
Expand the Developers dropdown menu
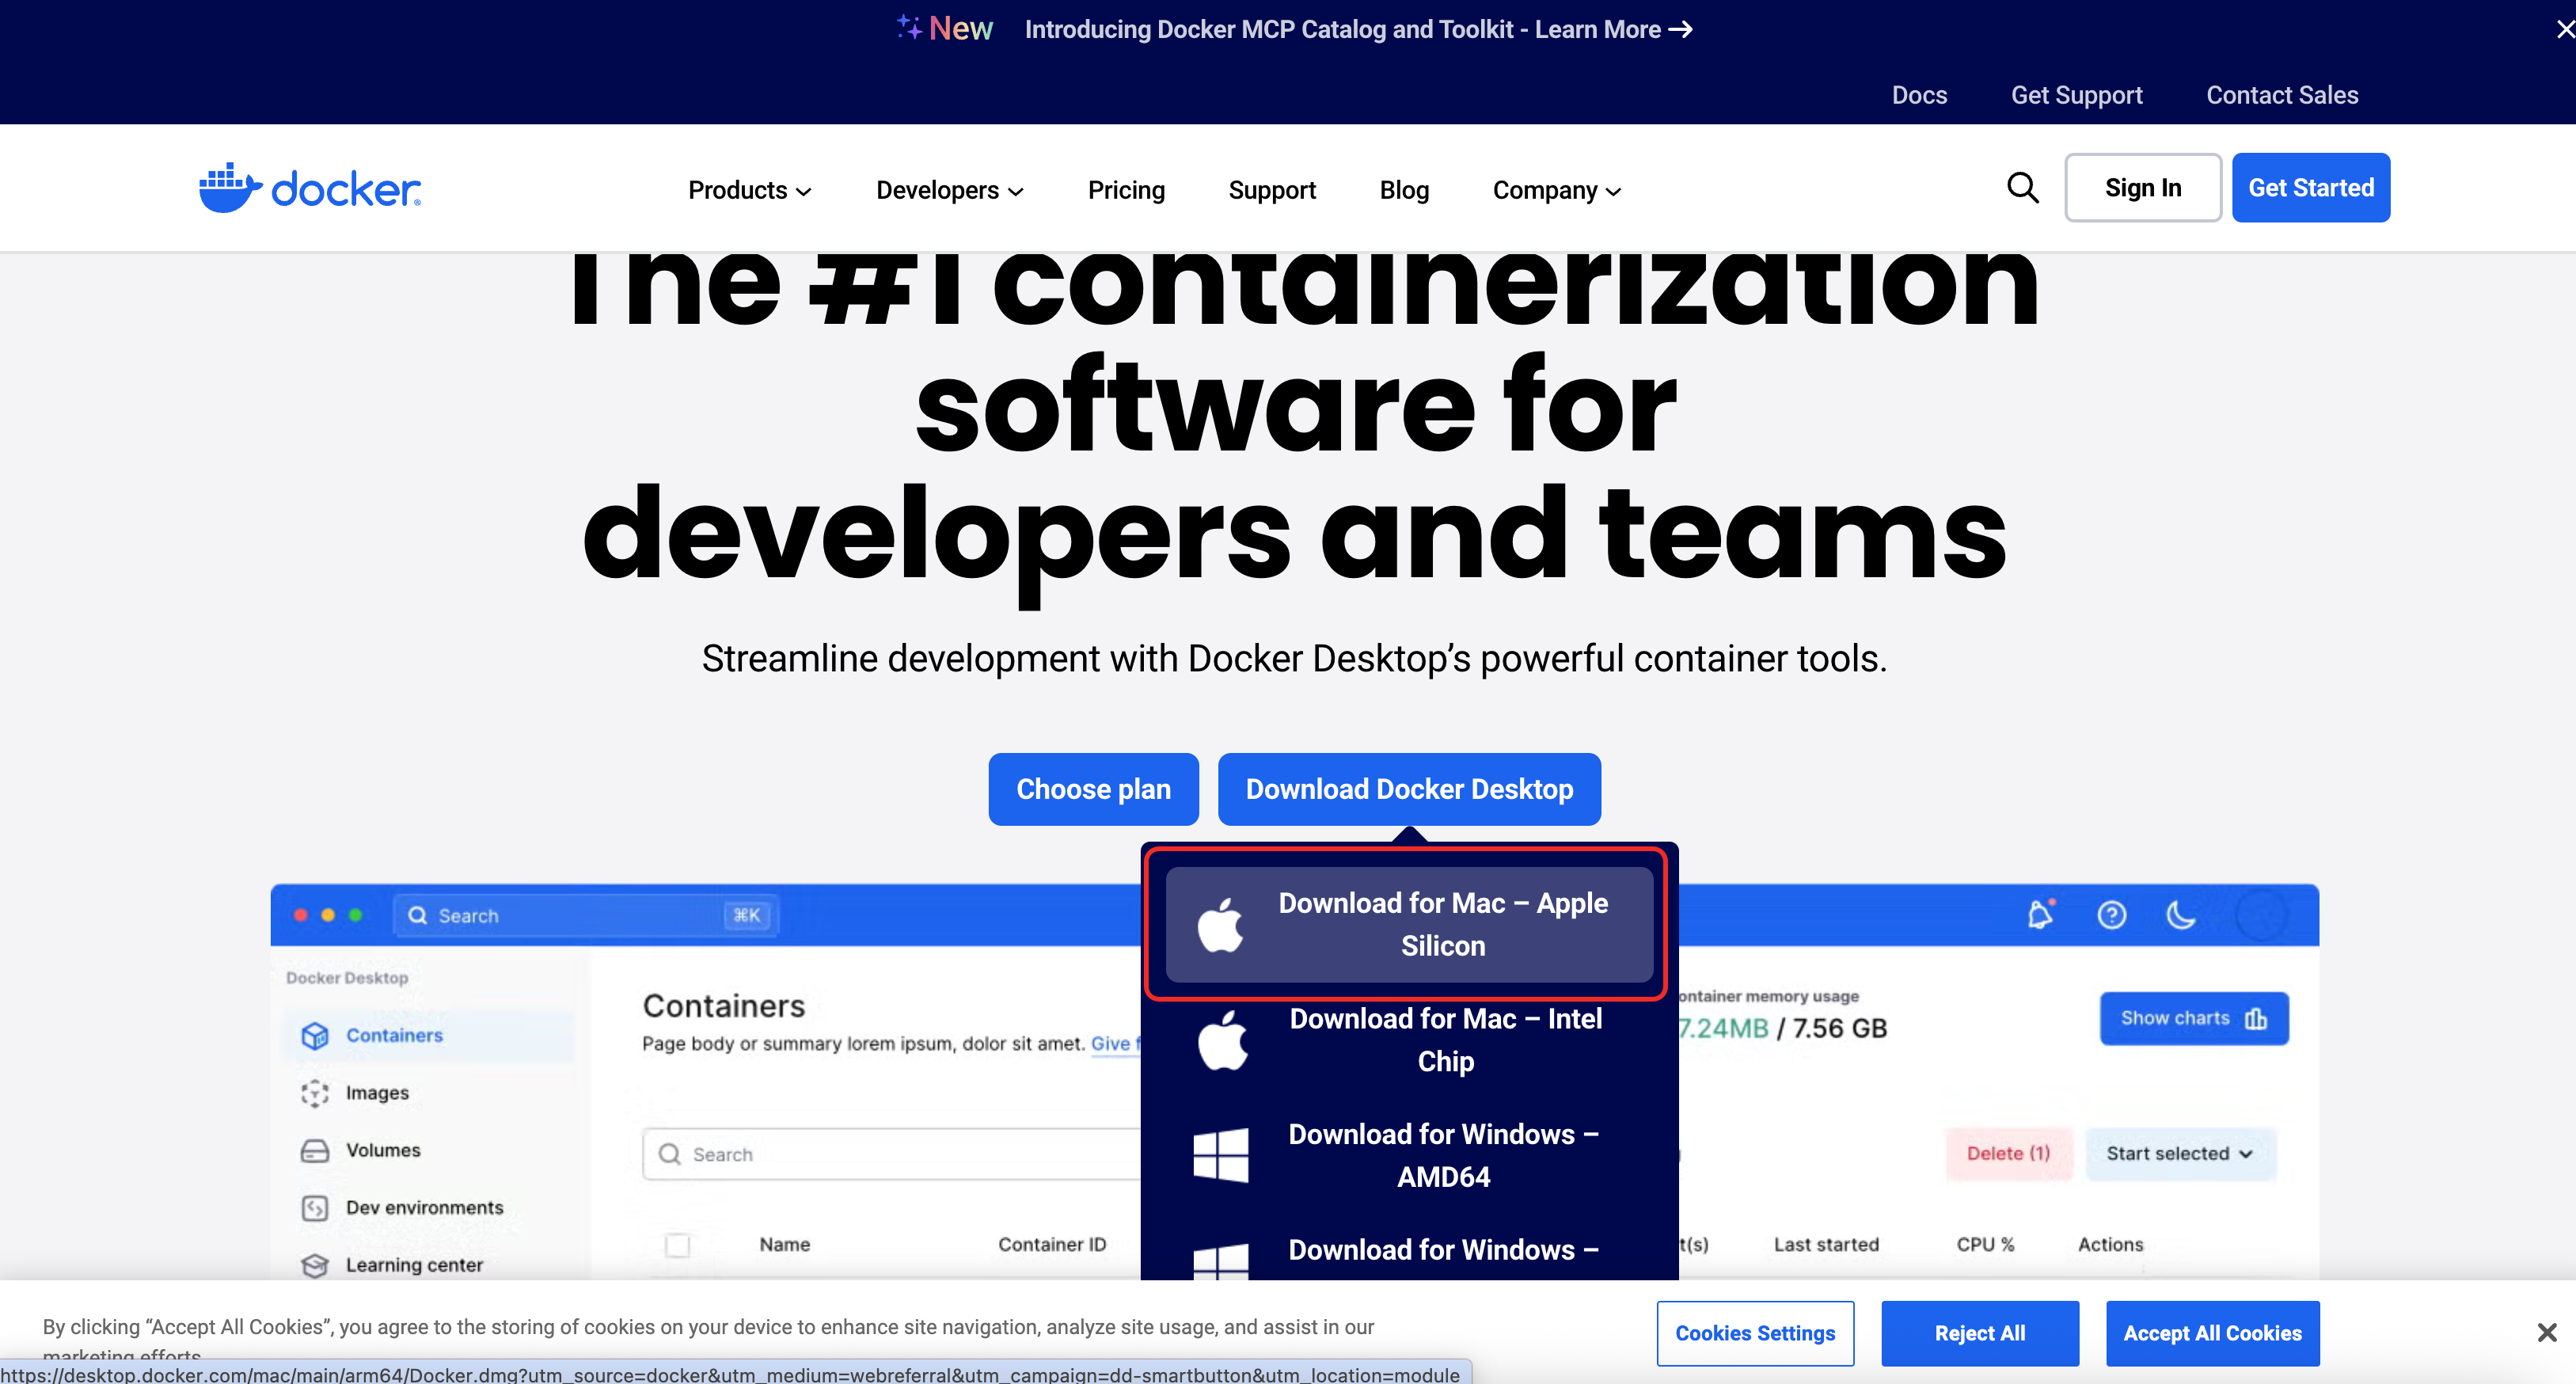[x=949, y=190]
